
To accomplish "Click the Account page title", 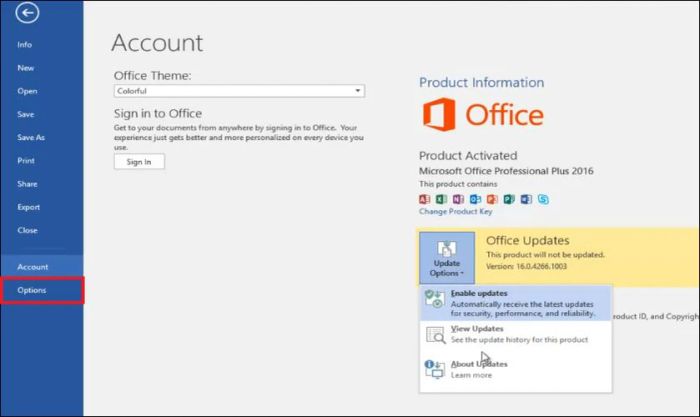I will coord(157,43).
